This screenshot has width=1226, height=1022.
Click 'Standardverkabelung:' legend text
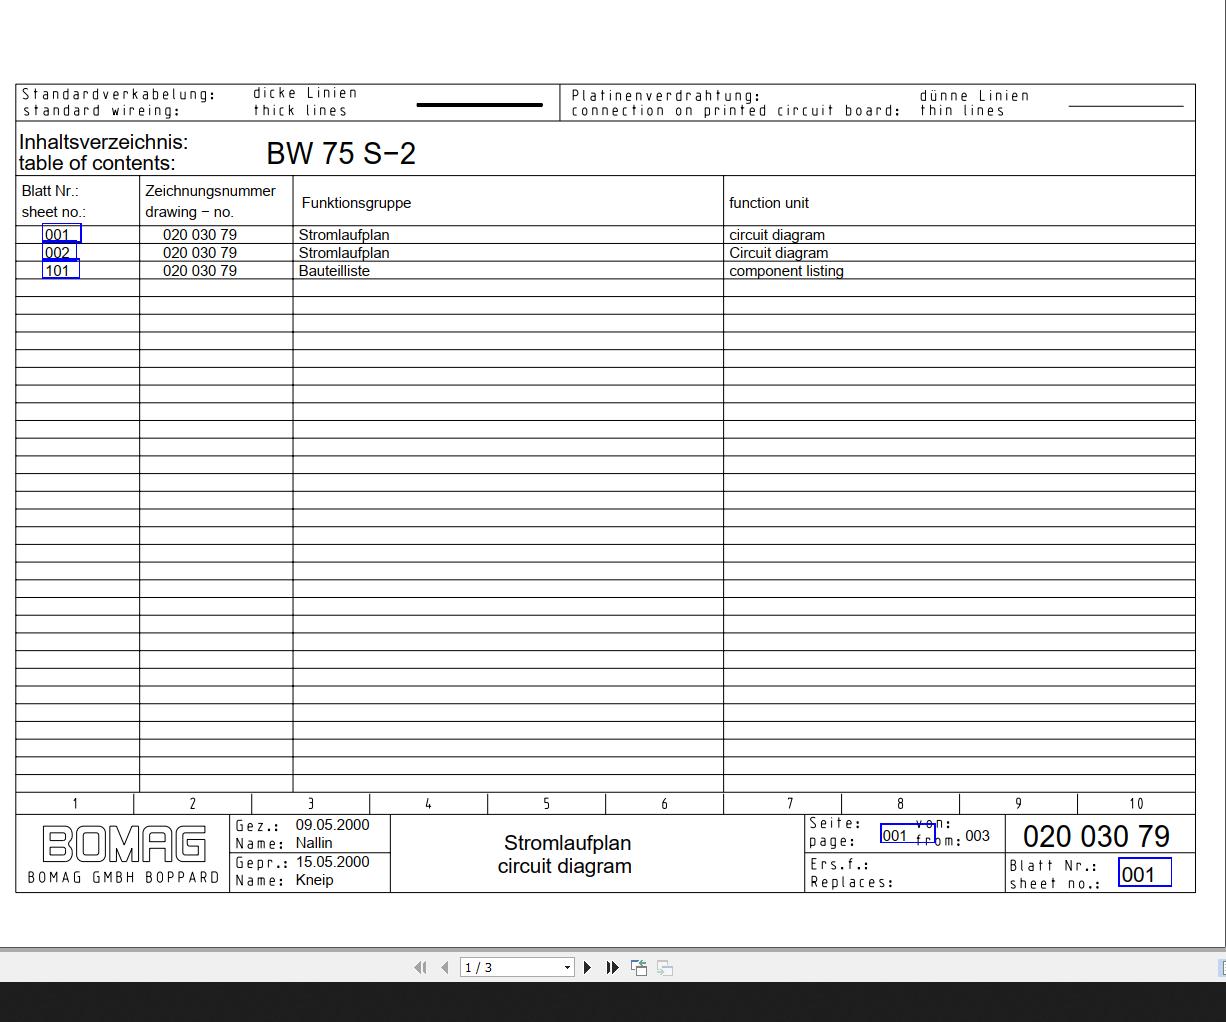(119, 95)
